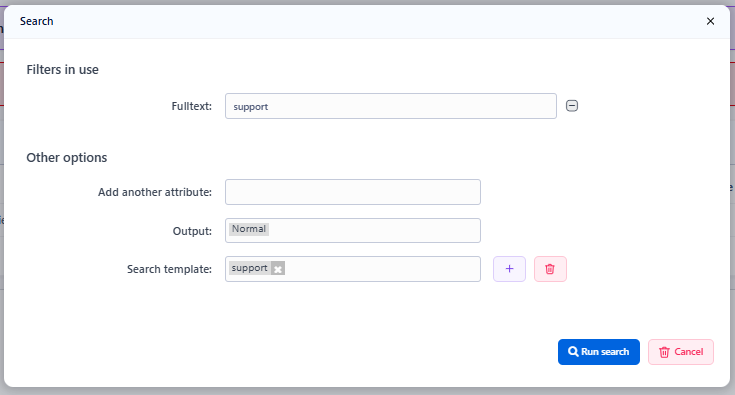Image resolution: width=735 pixels, height=395 pixels.
Task: Click the 'Add another attribute:' label
Action: (x=155, y=192)
